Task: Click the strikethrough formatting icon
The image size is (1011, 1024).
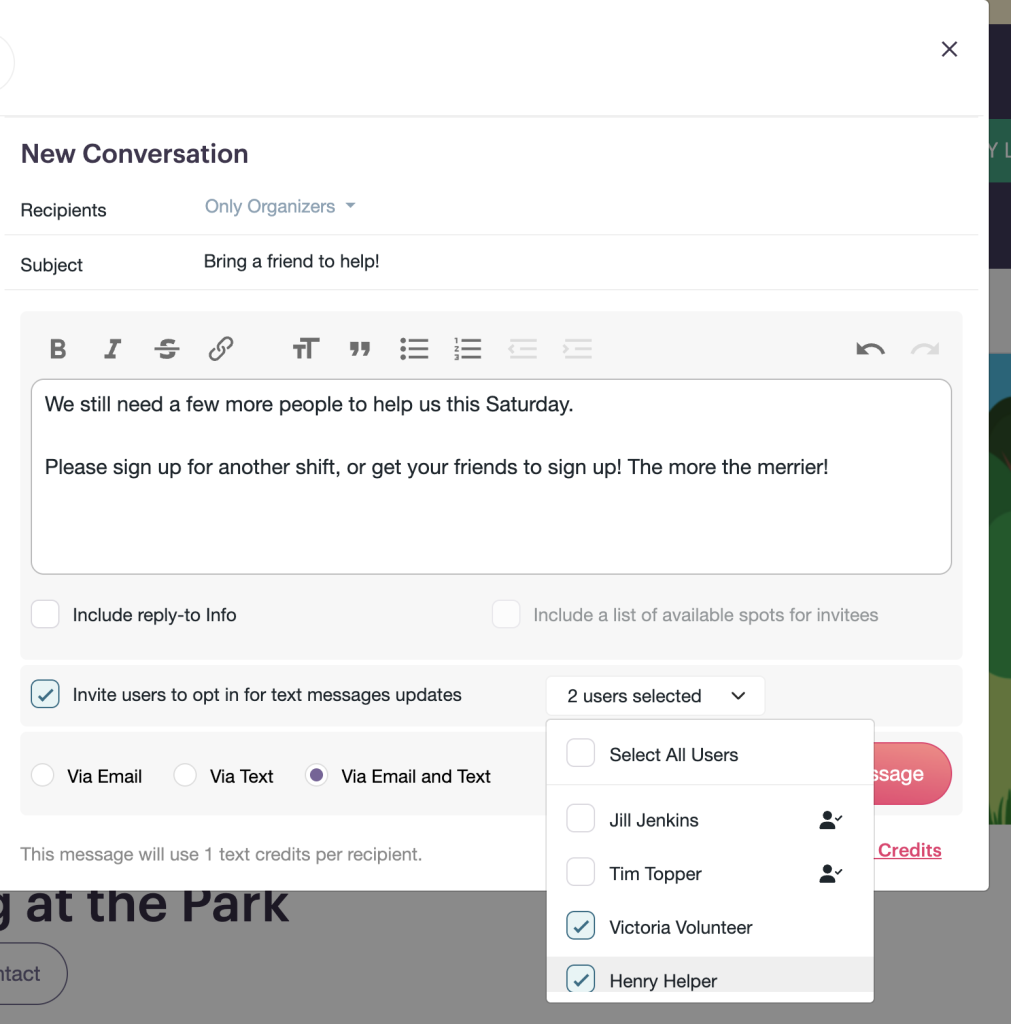Action: (167, 349)
